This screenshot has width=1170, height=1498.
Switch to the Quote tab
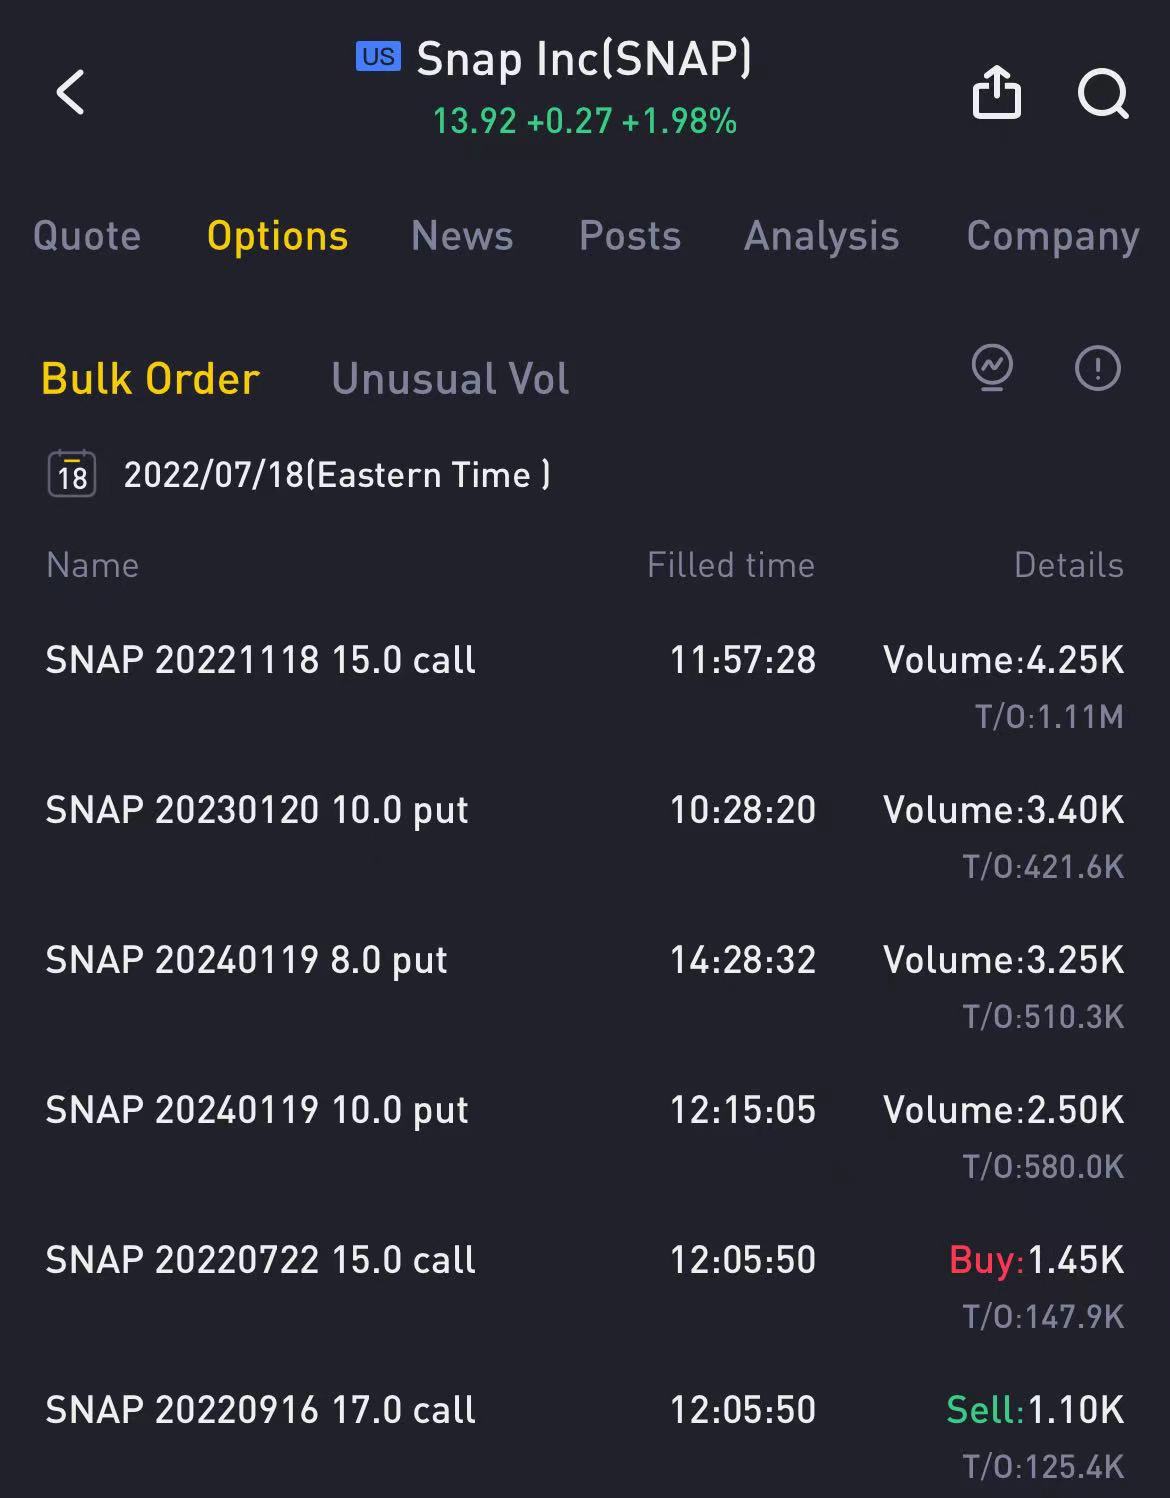(87, 236)
